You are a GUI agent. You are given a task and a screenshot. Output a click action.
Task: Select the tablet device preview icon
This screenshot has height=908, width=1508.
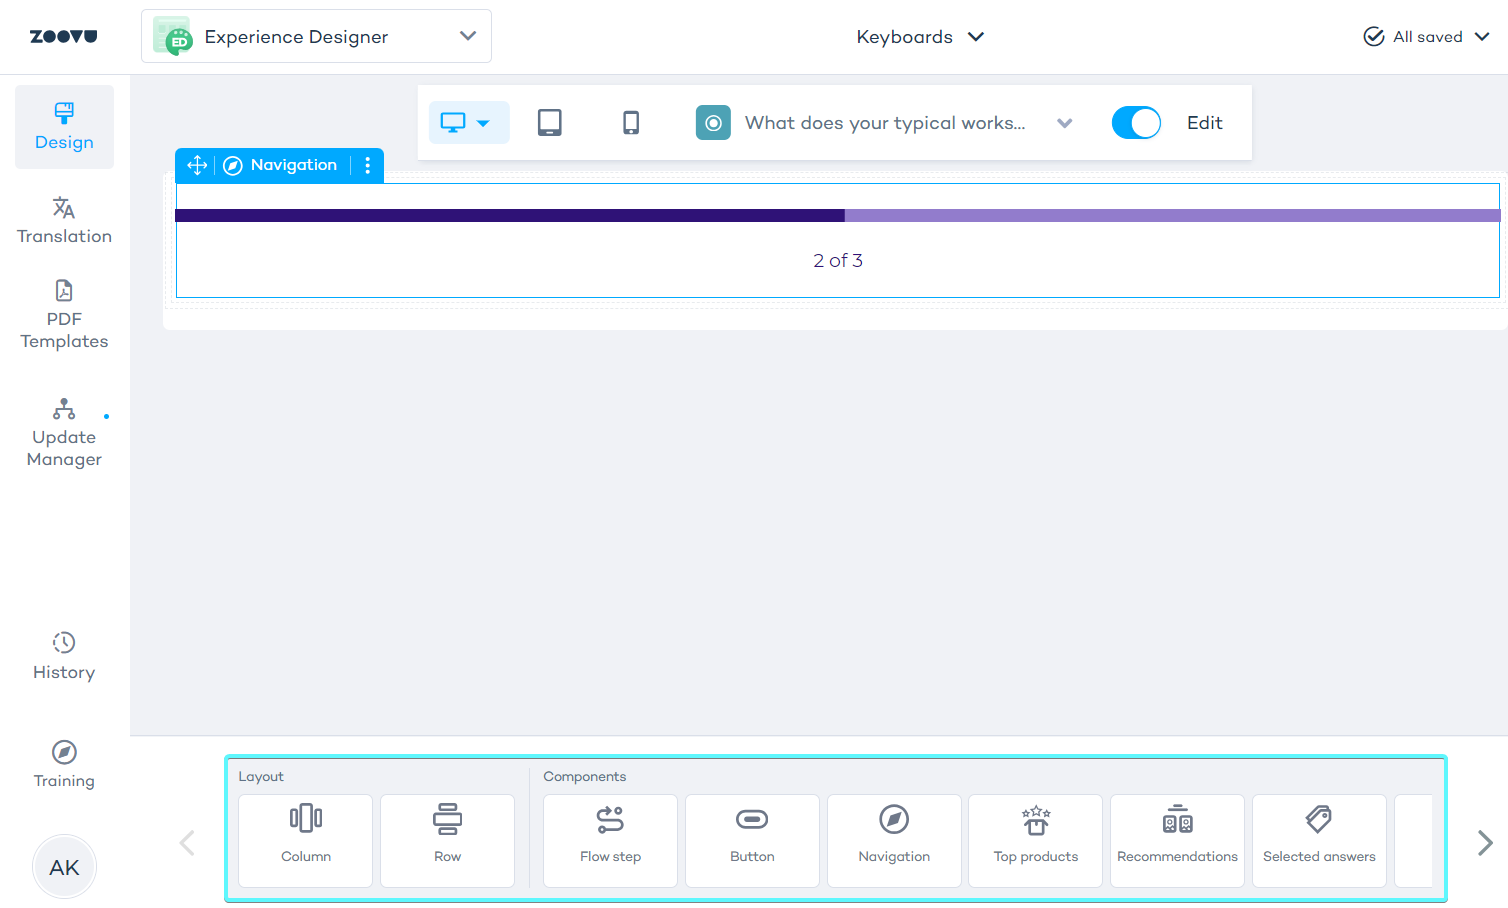click(x=549, y=123)
